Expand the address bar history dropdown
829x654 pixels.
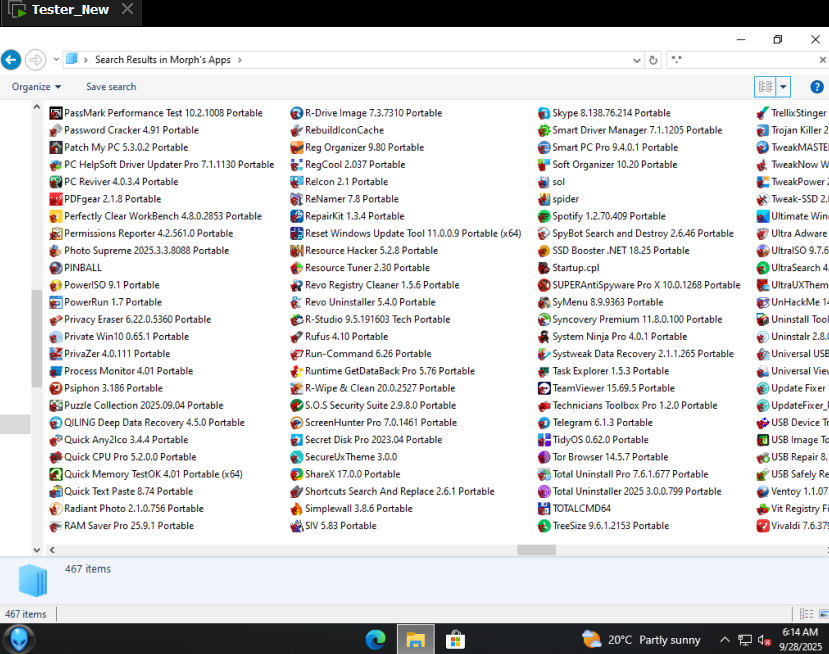click(x=637, y=60)
